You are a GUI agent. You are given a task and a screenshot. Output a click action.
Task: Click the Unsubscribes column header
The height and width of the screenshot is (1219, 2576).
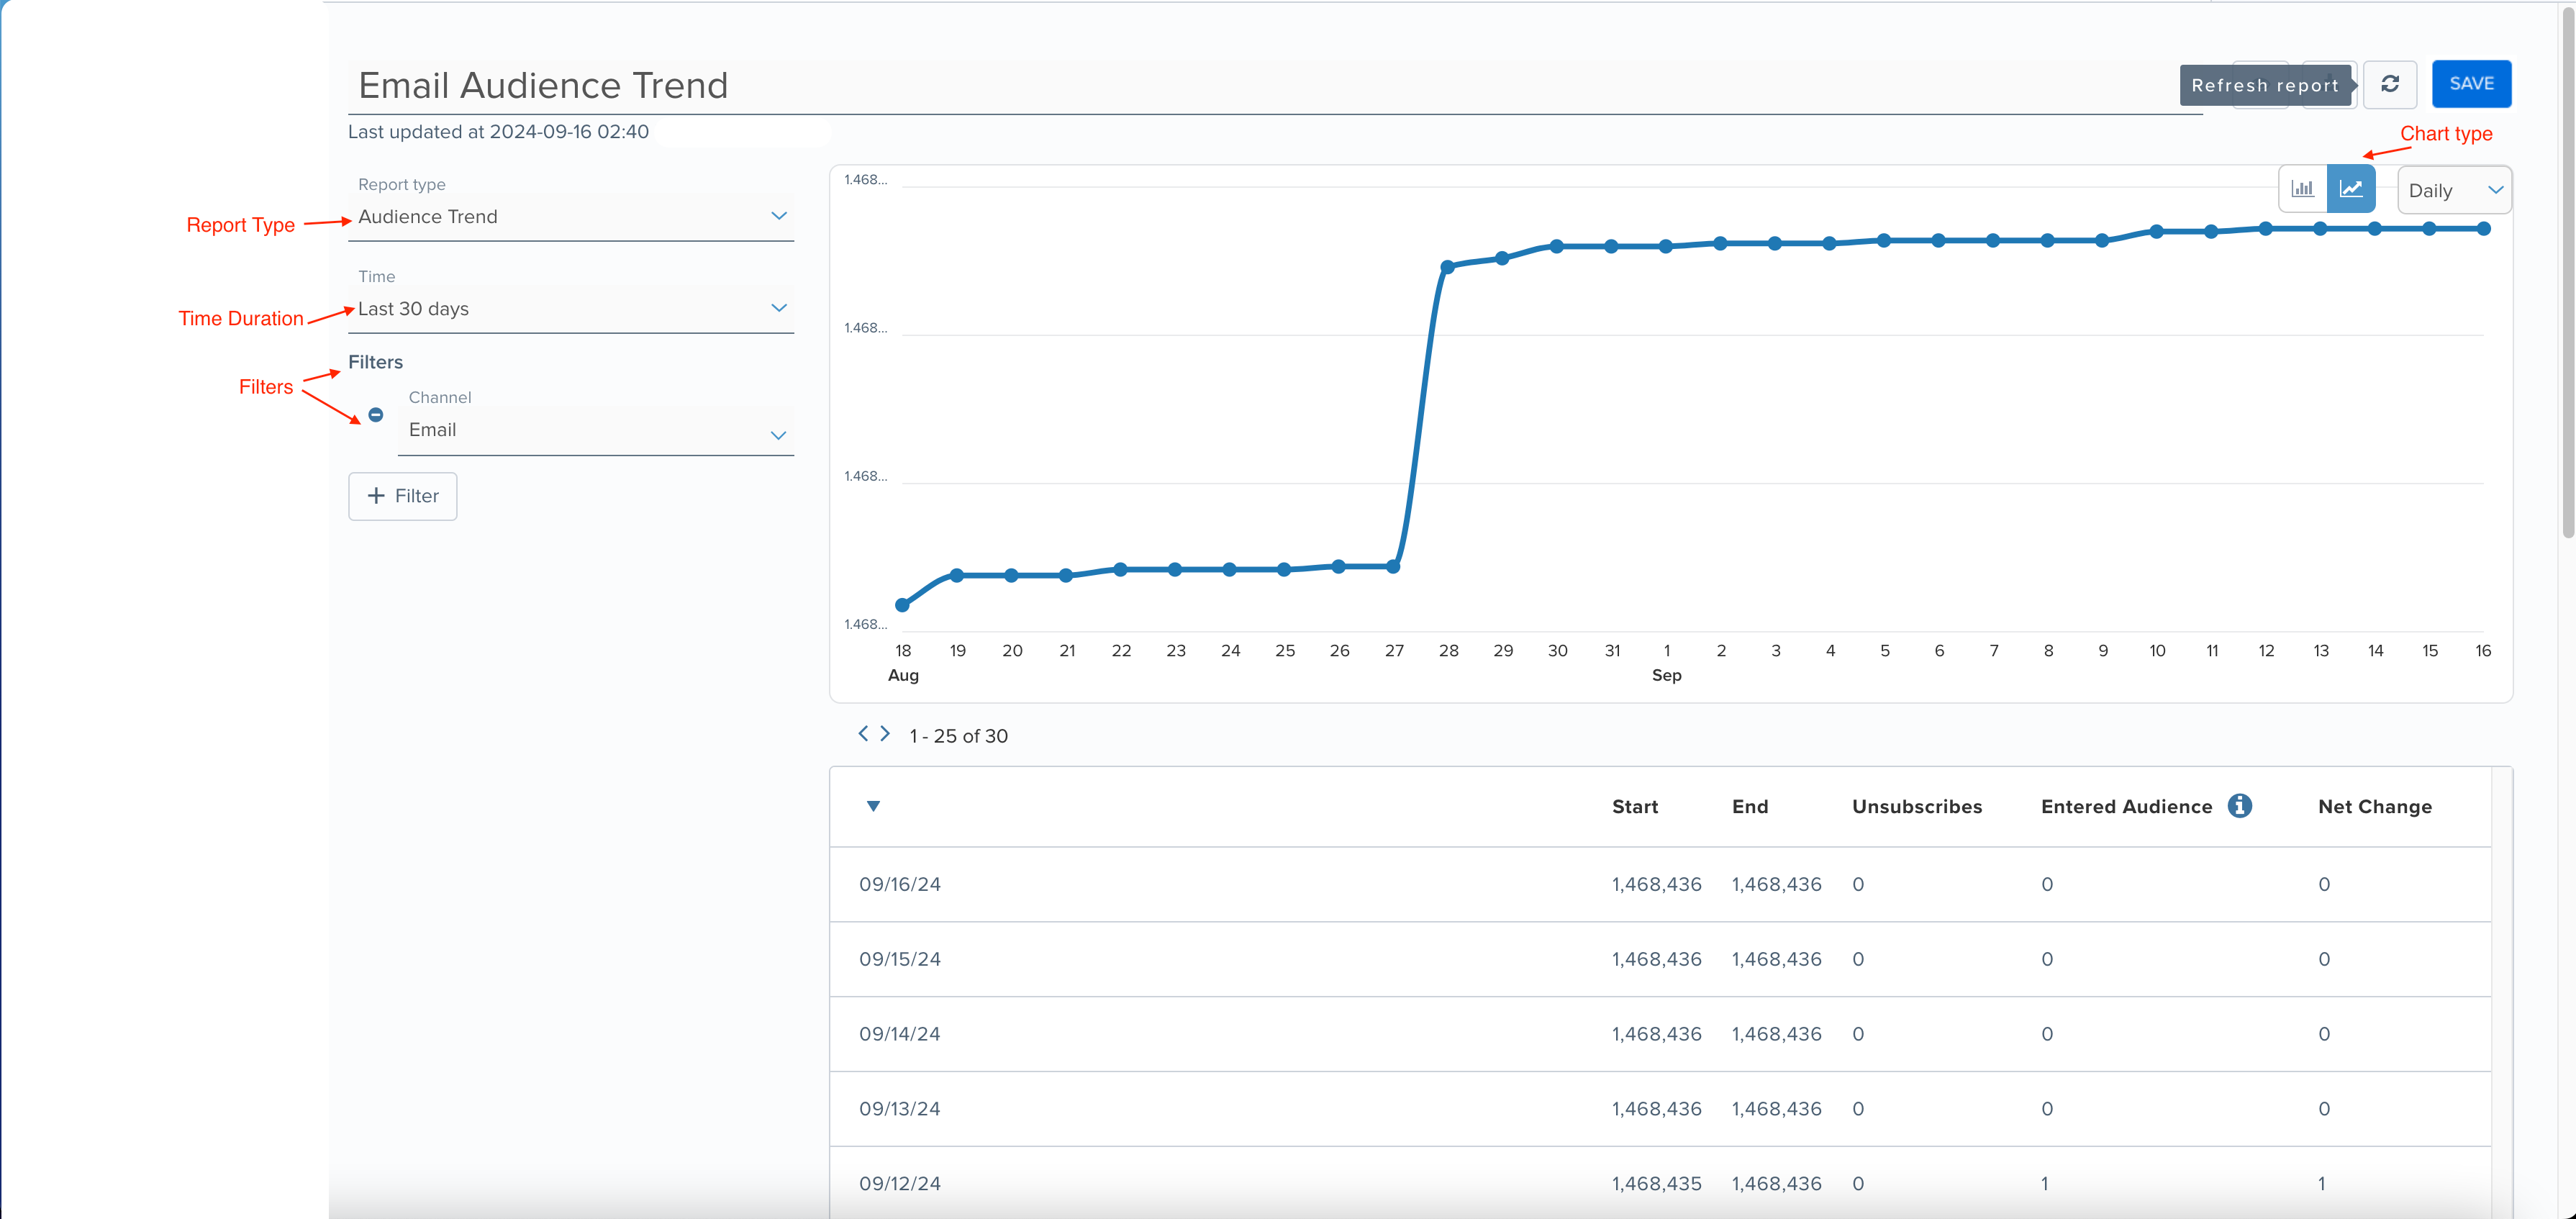tap(1916, 807)
